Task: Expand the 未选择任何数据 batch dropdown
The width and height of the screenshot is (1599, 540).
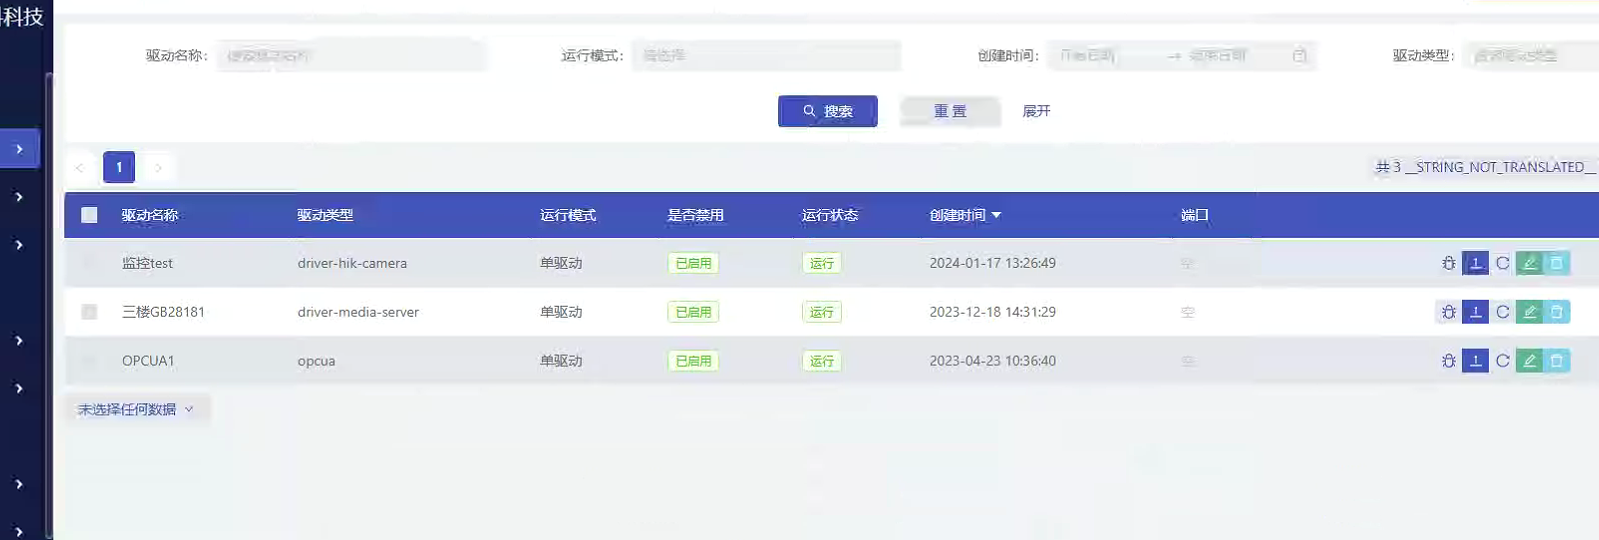Action: point(136,409)
